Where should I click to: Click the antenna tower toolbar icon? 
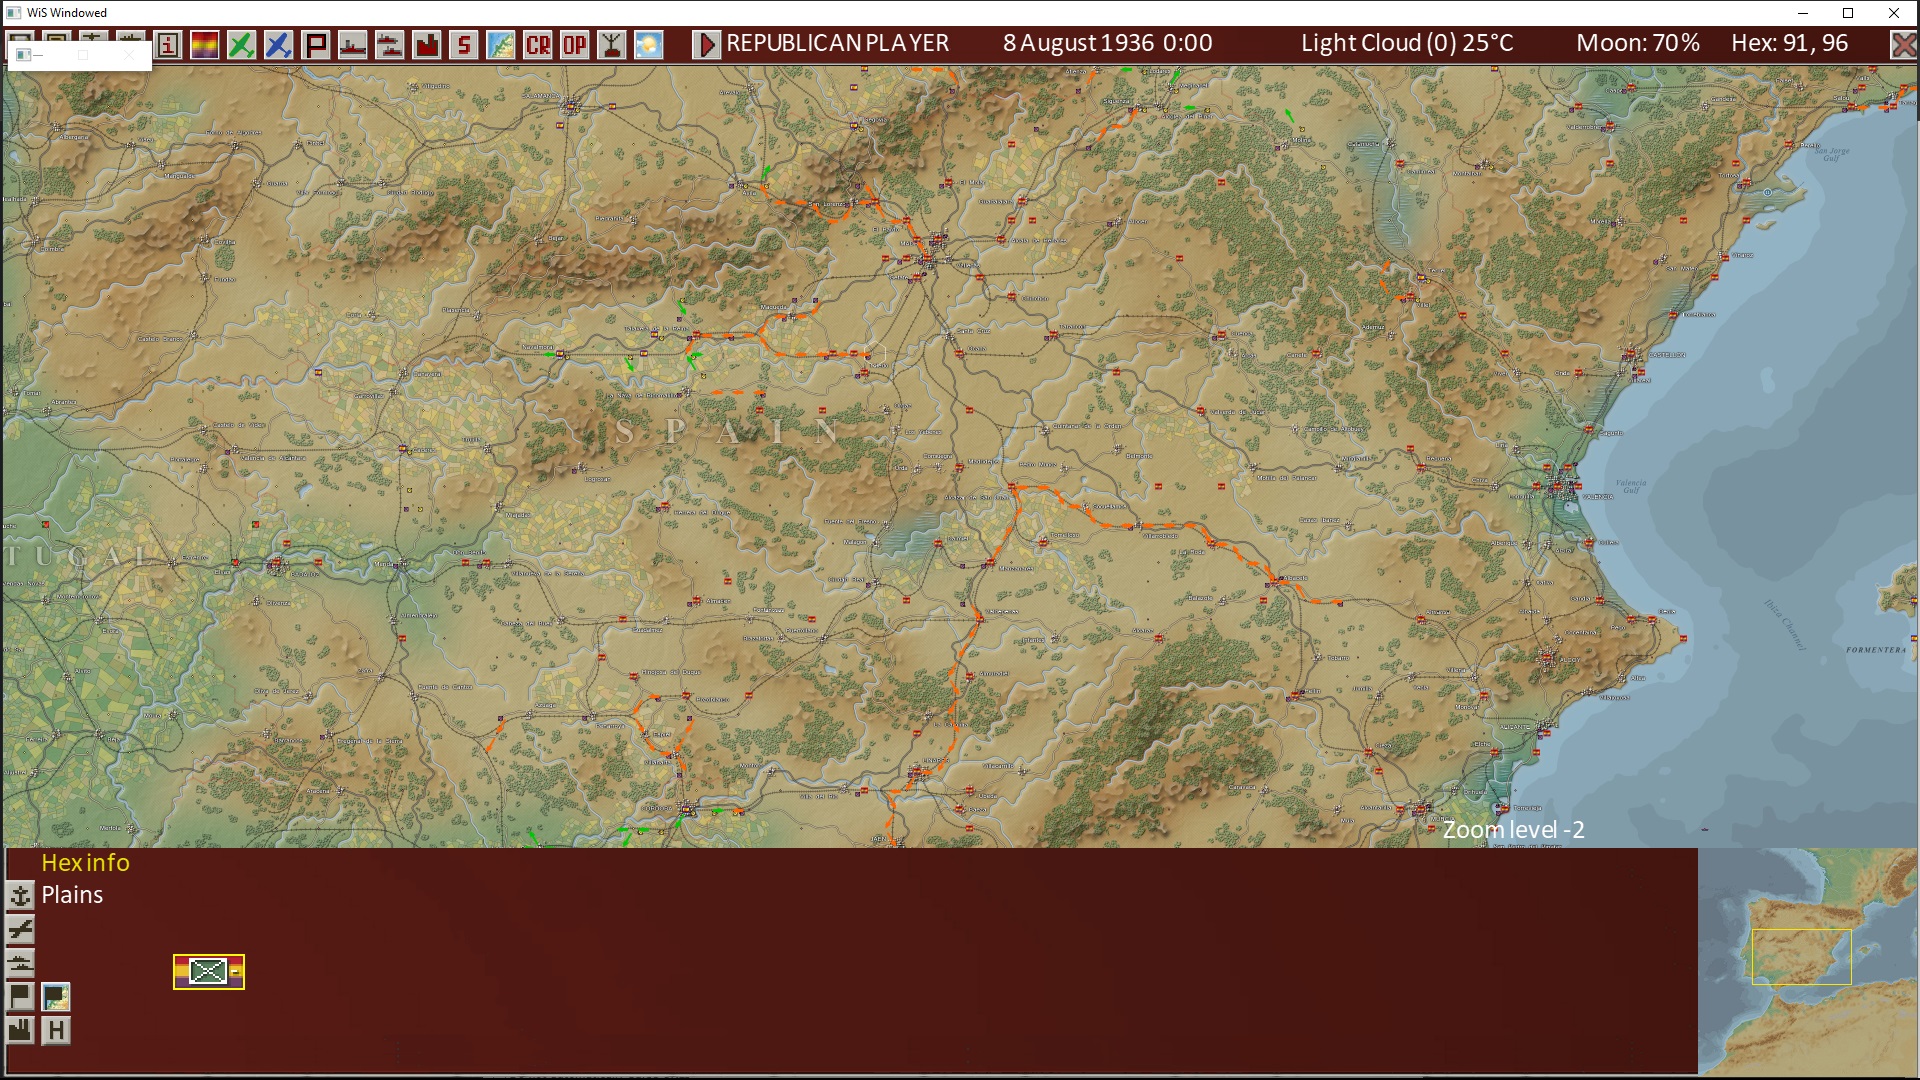click(612, 45)
